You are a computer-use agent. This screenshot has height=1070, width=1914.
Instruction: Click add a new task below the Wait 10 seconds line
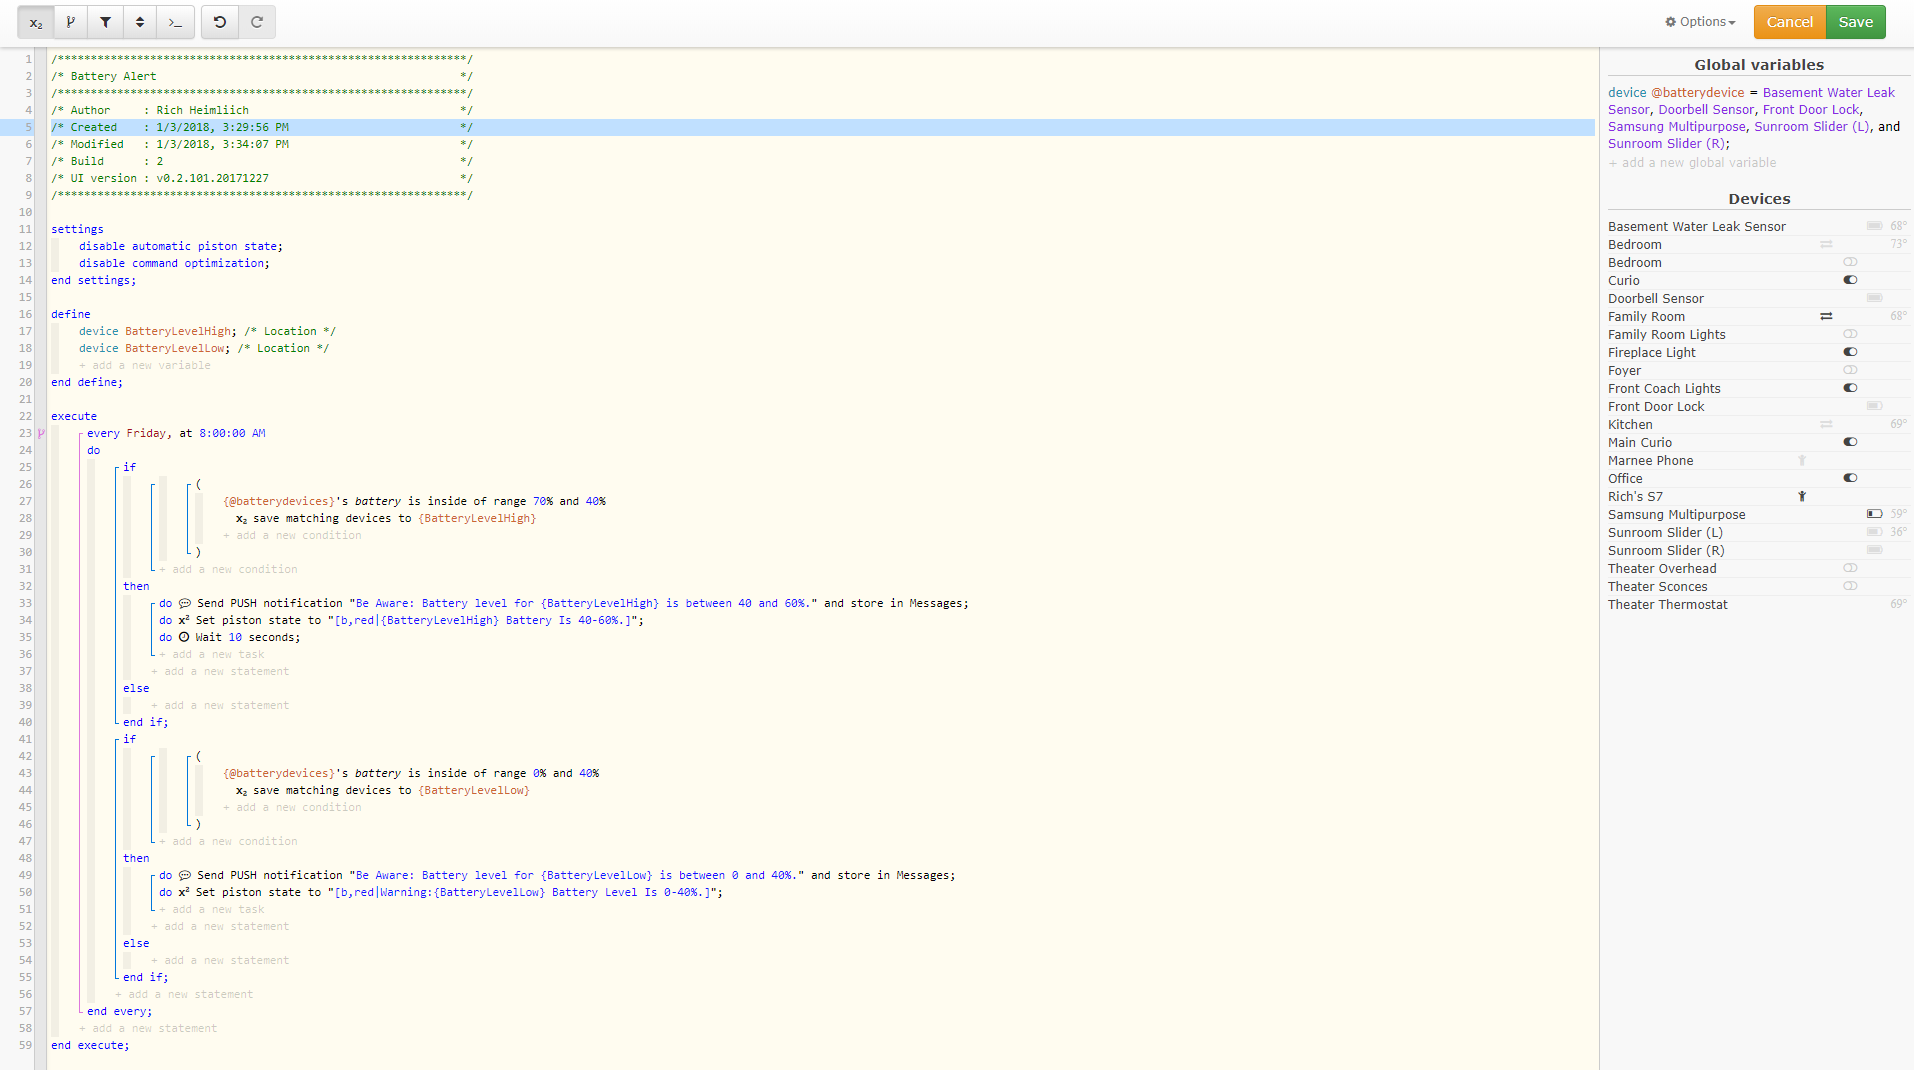tap(212, 655)
